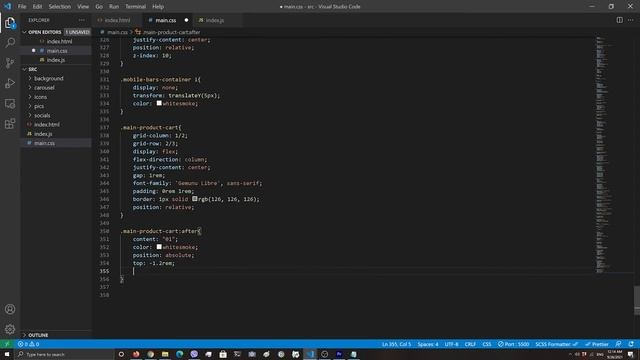Expand the Outline section
This screenshot has height=360, width=640.
tap(38, 335)
